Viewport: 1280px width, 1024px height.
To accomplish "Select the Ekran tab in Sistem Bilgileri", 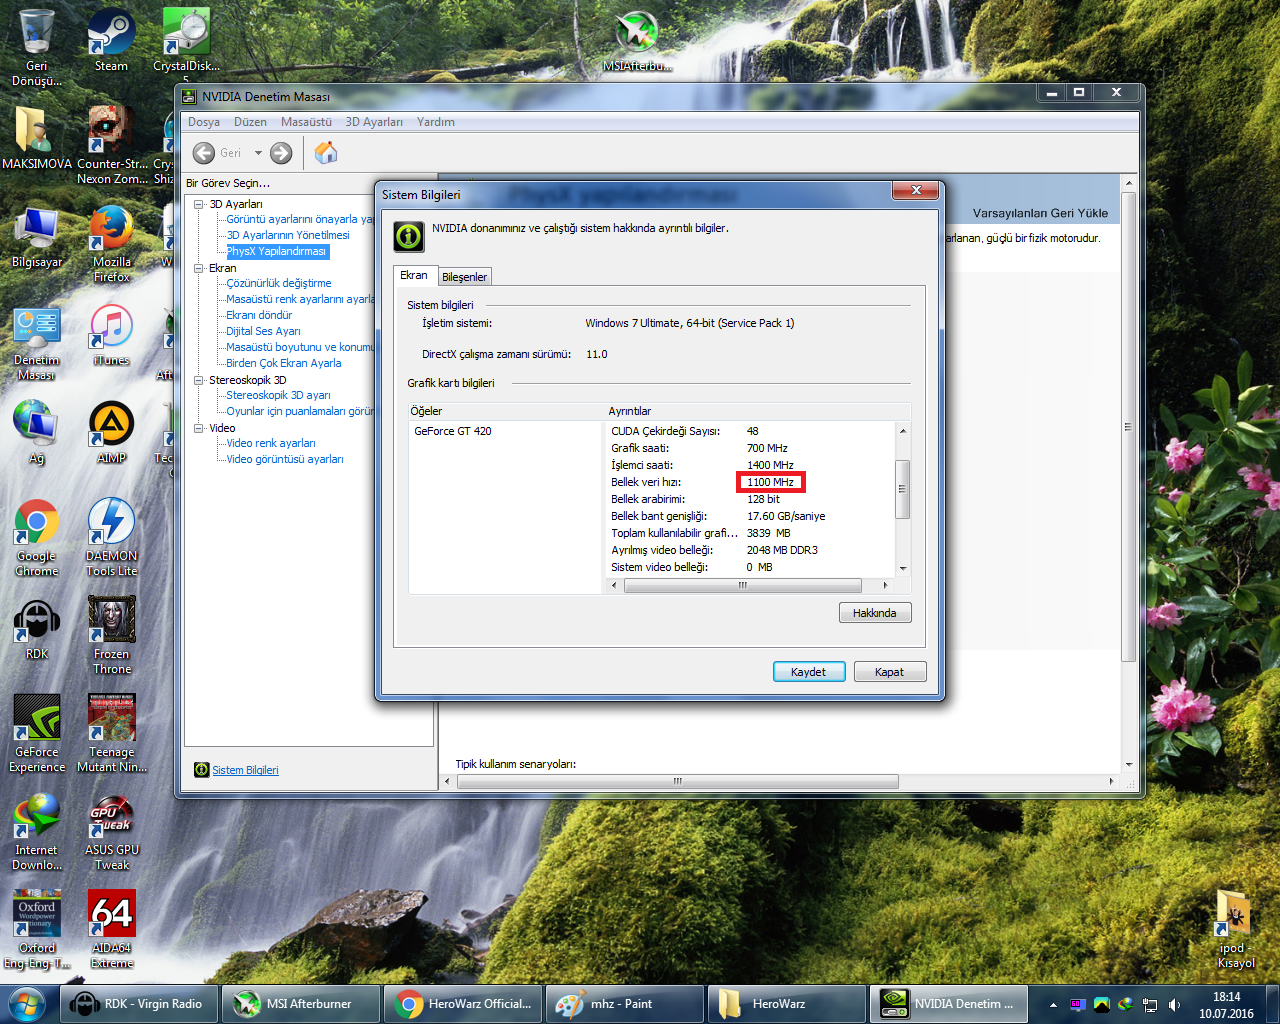I will pos(414,275).
